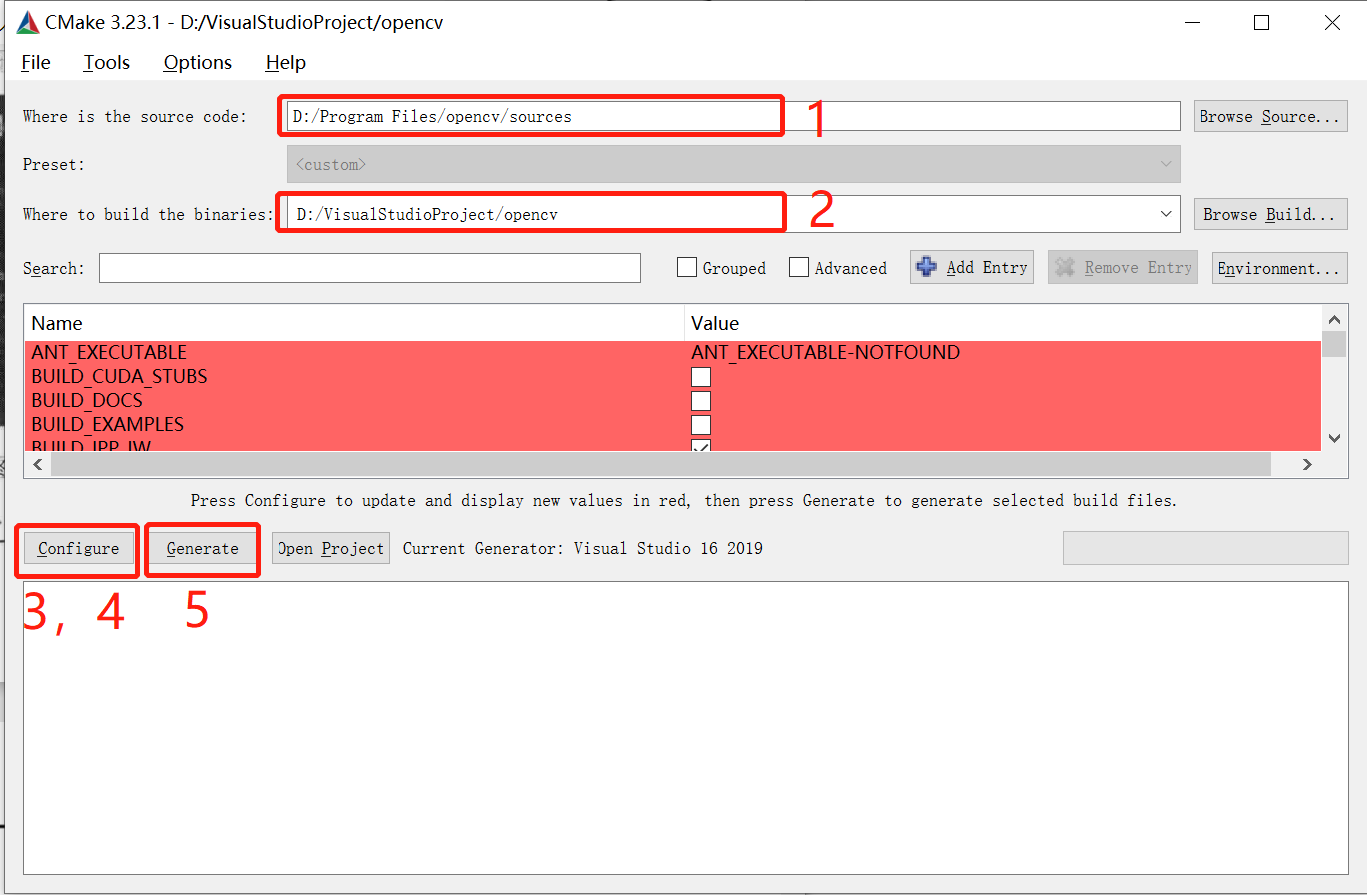The width and height of the screenshot is (1367, 895).
Task: Open the Tools menu
Action: (x=107, y=62)
